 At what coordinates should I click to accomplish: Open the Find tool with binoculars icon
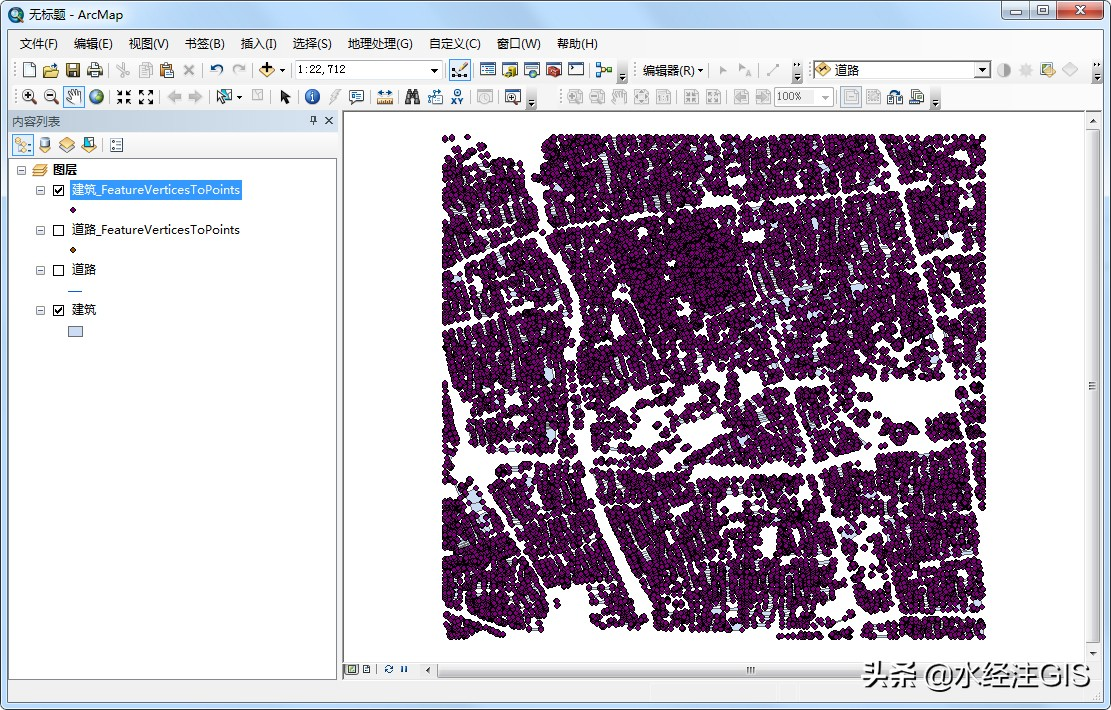[411, 96]
